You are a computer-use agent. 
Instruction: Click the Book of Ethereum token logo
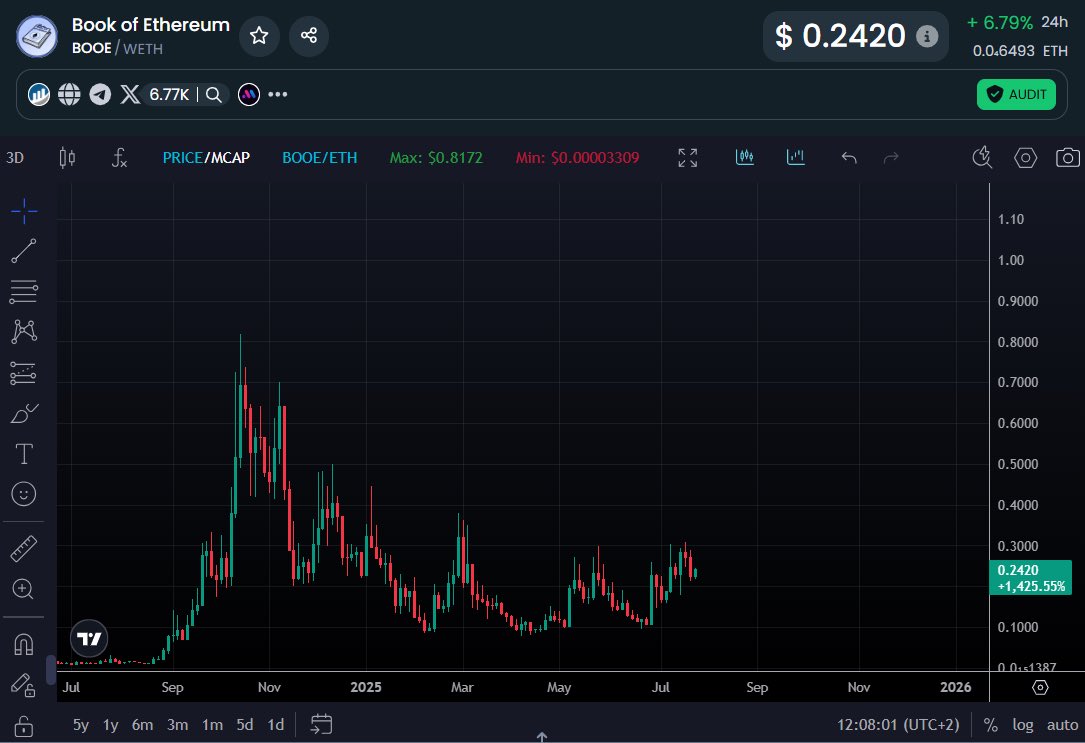click(37, 36)
